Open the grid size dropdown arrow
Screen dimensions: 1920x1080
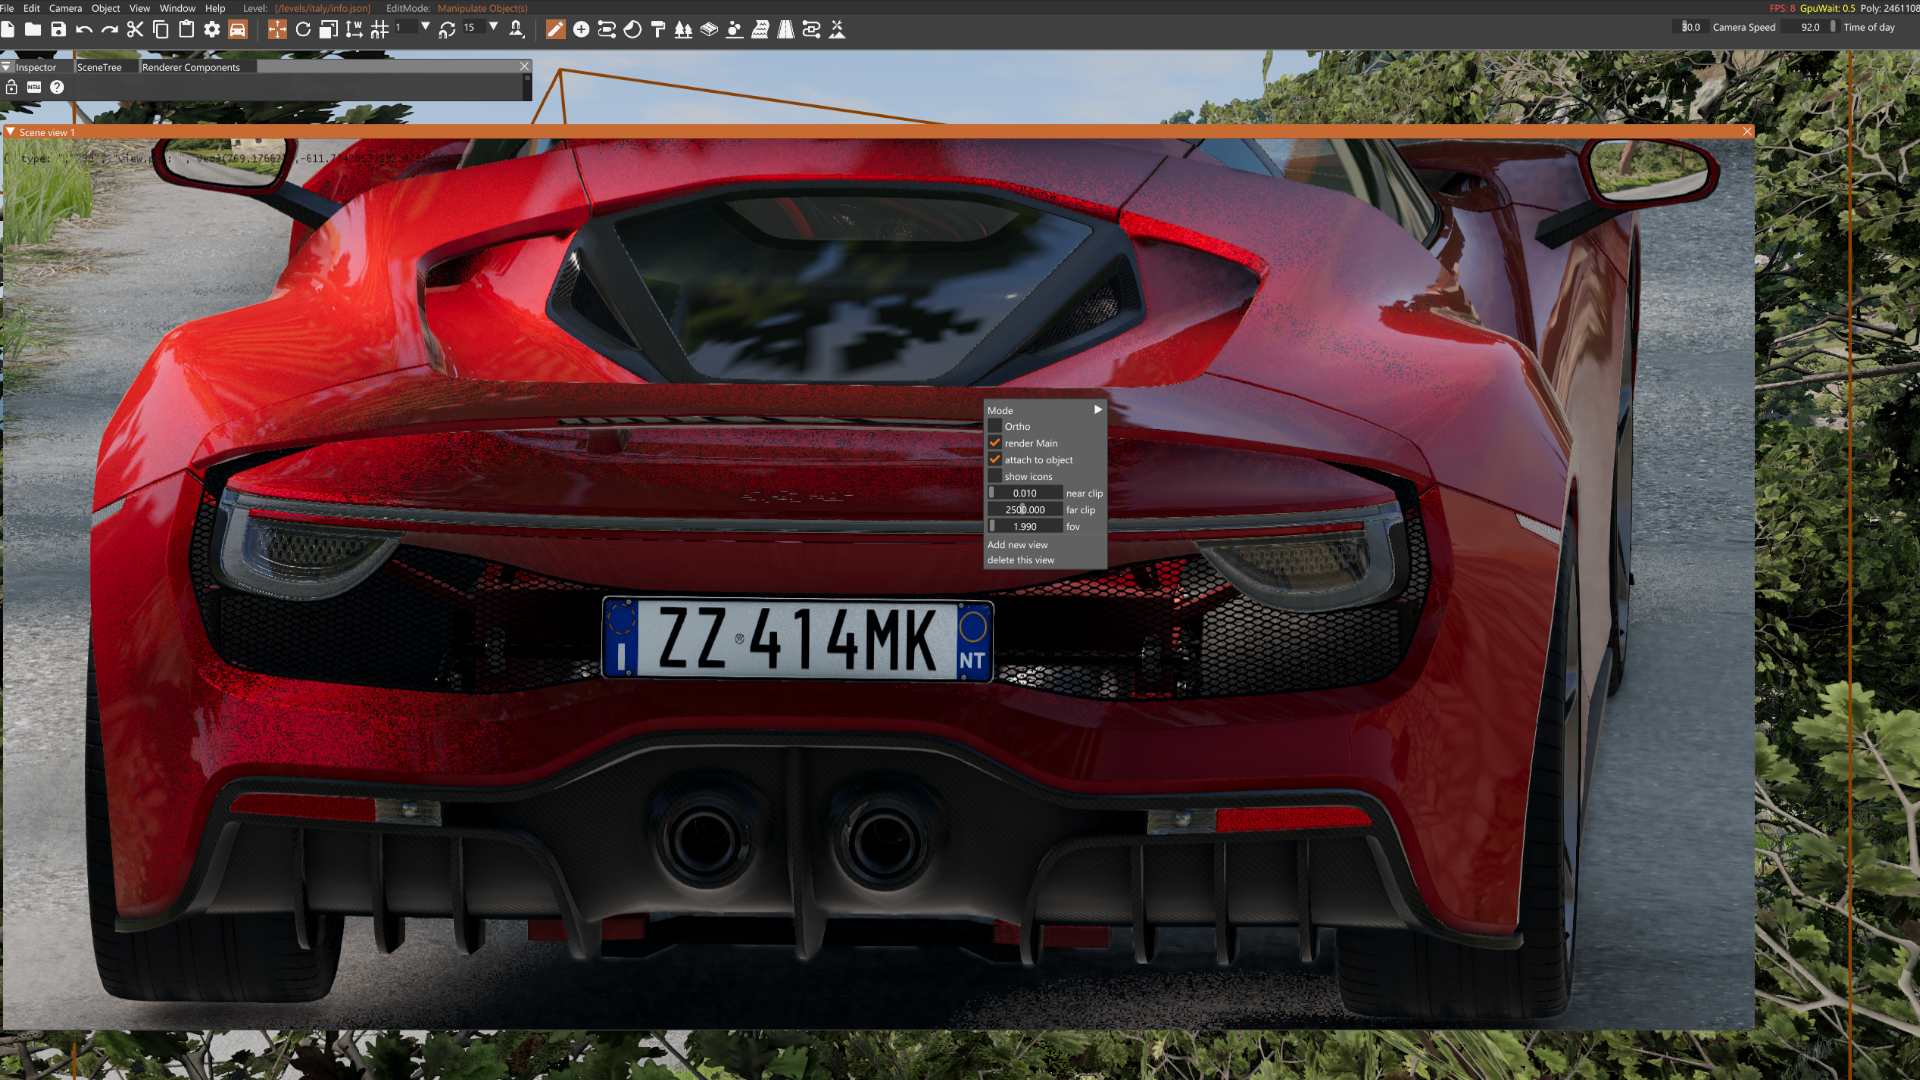click(x=426, y=27)
